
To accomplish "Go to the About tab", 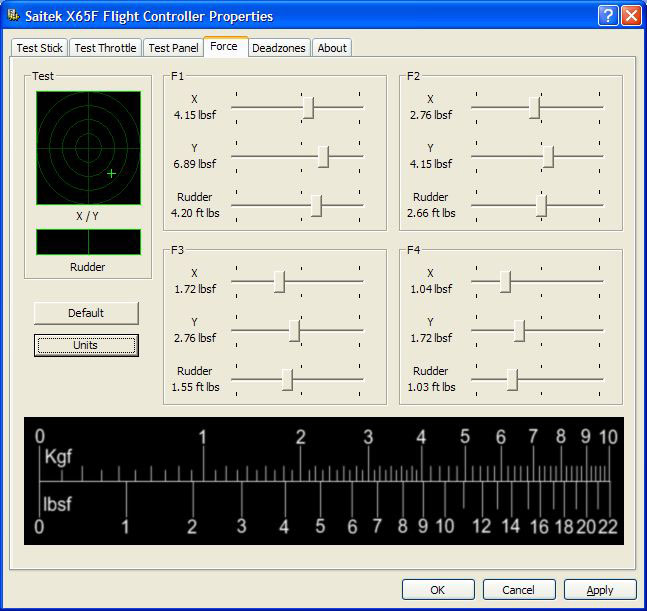I will [332, 48].
